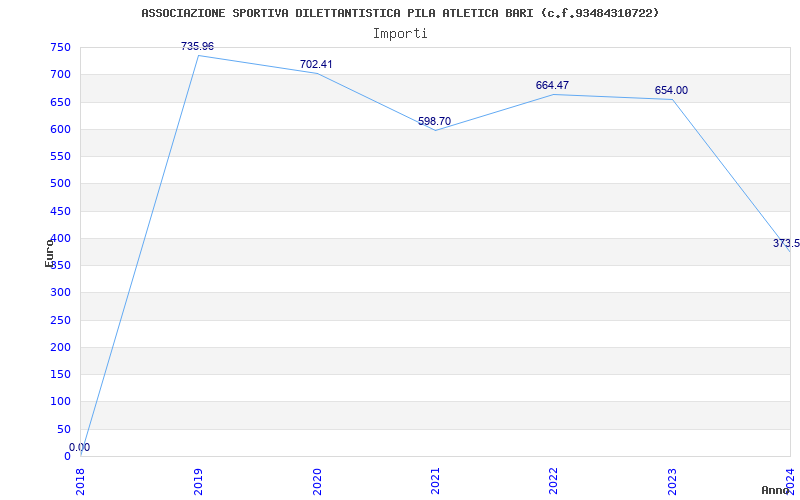Select the 2023 x-axis label
This screenshot has height=500, width=800.
(672, 481)
